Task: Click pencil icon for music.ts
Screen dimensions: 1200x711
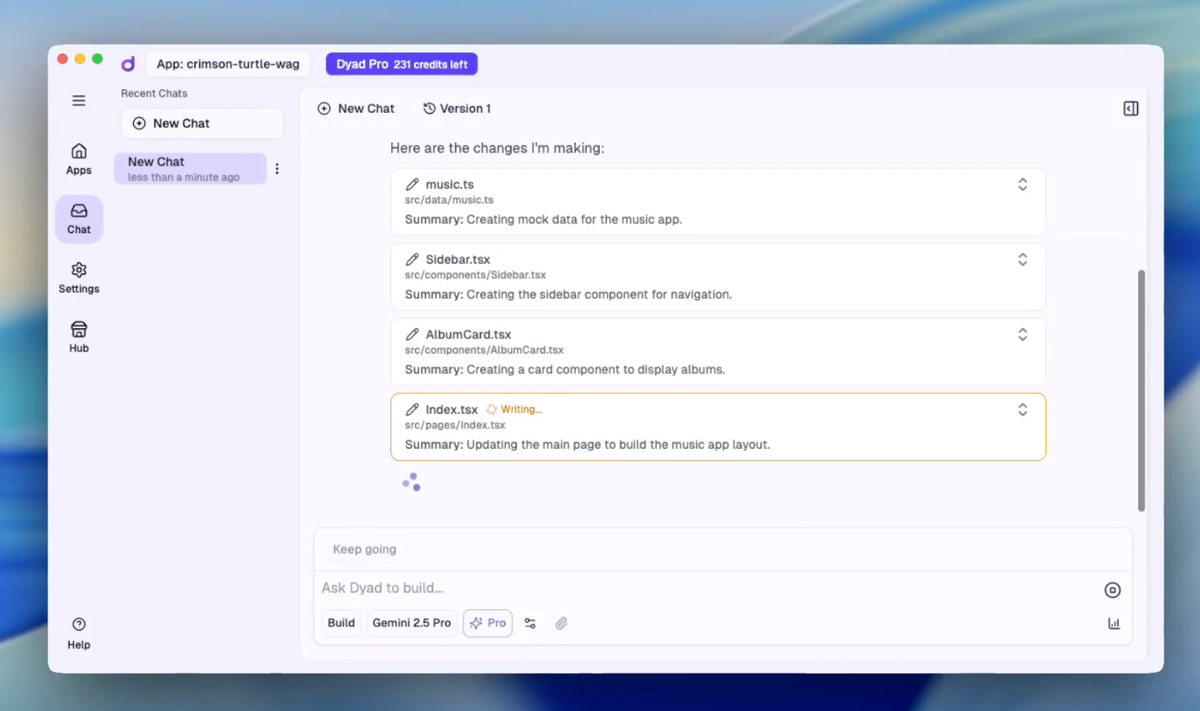Action: tap(412, 184)
